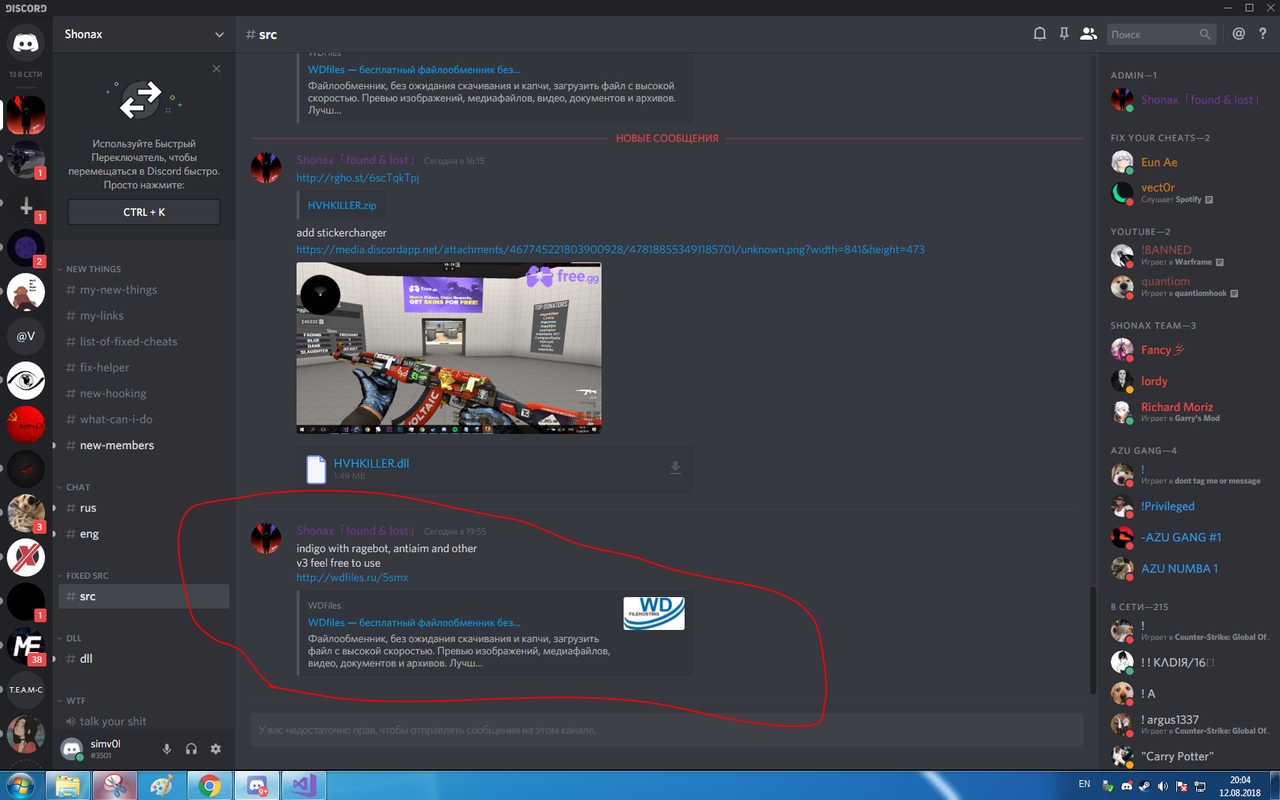Screen dimensions: 1280x800
Task: Toggle the member list panel
Action: 1088,34
